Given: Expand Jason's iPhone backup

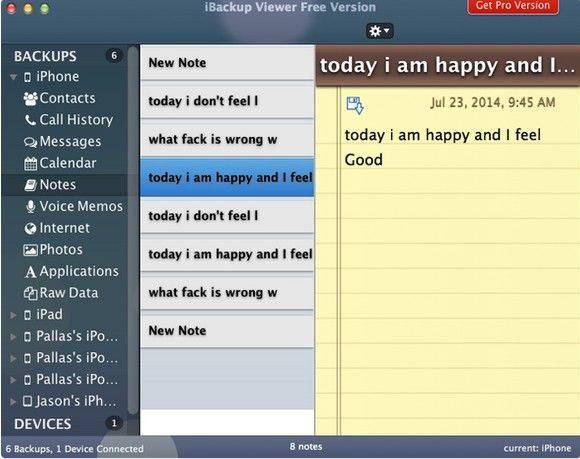Looking at the screenshot, I should click(x=13, y=402).
